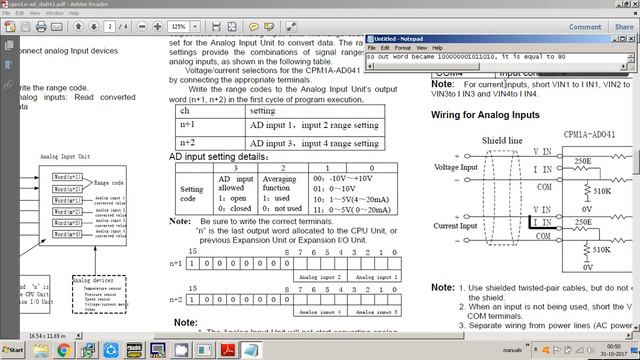Click the Adobe Reader red taskbar icon
This screenshot has width=640, height=360.
coord(228,350)
